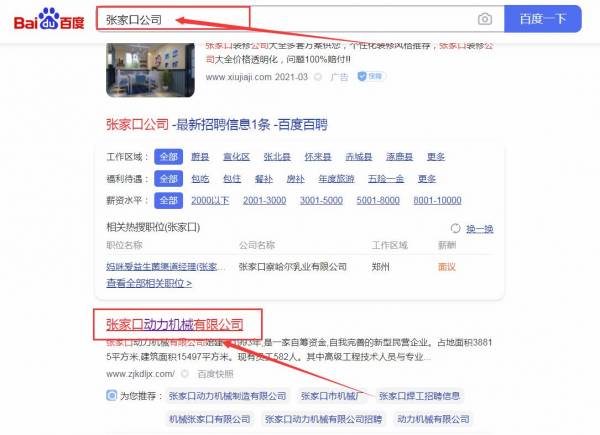Click the Baidu logo
Screen dimensions: 600x435
pyautogui.click(x=46, y=18)
